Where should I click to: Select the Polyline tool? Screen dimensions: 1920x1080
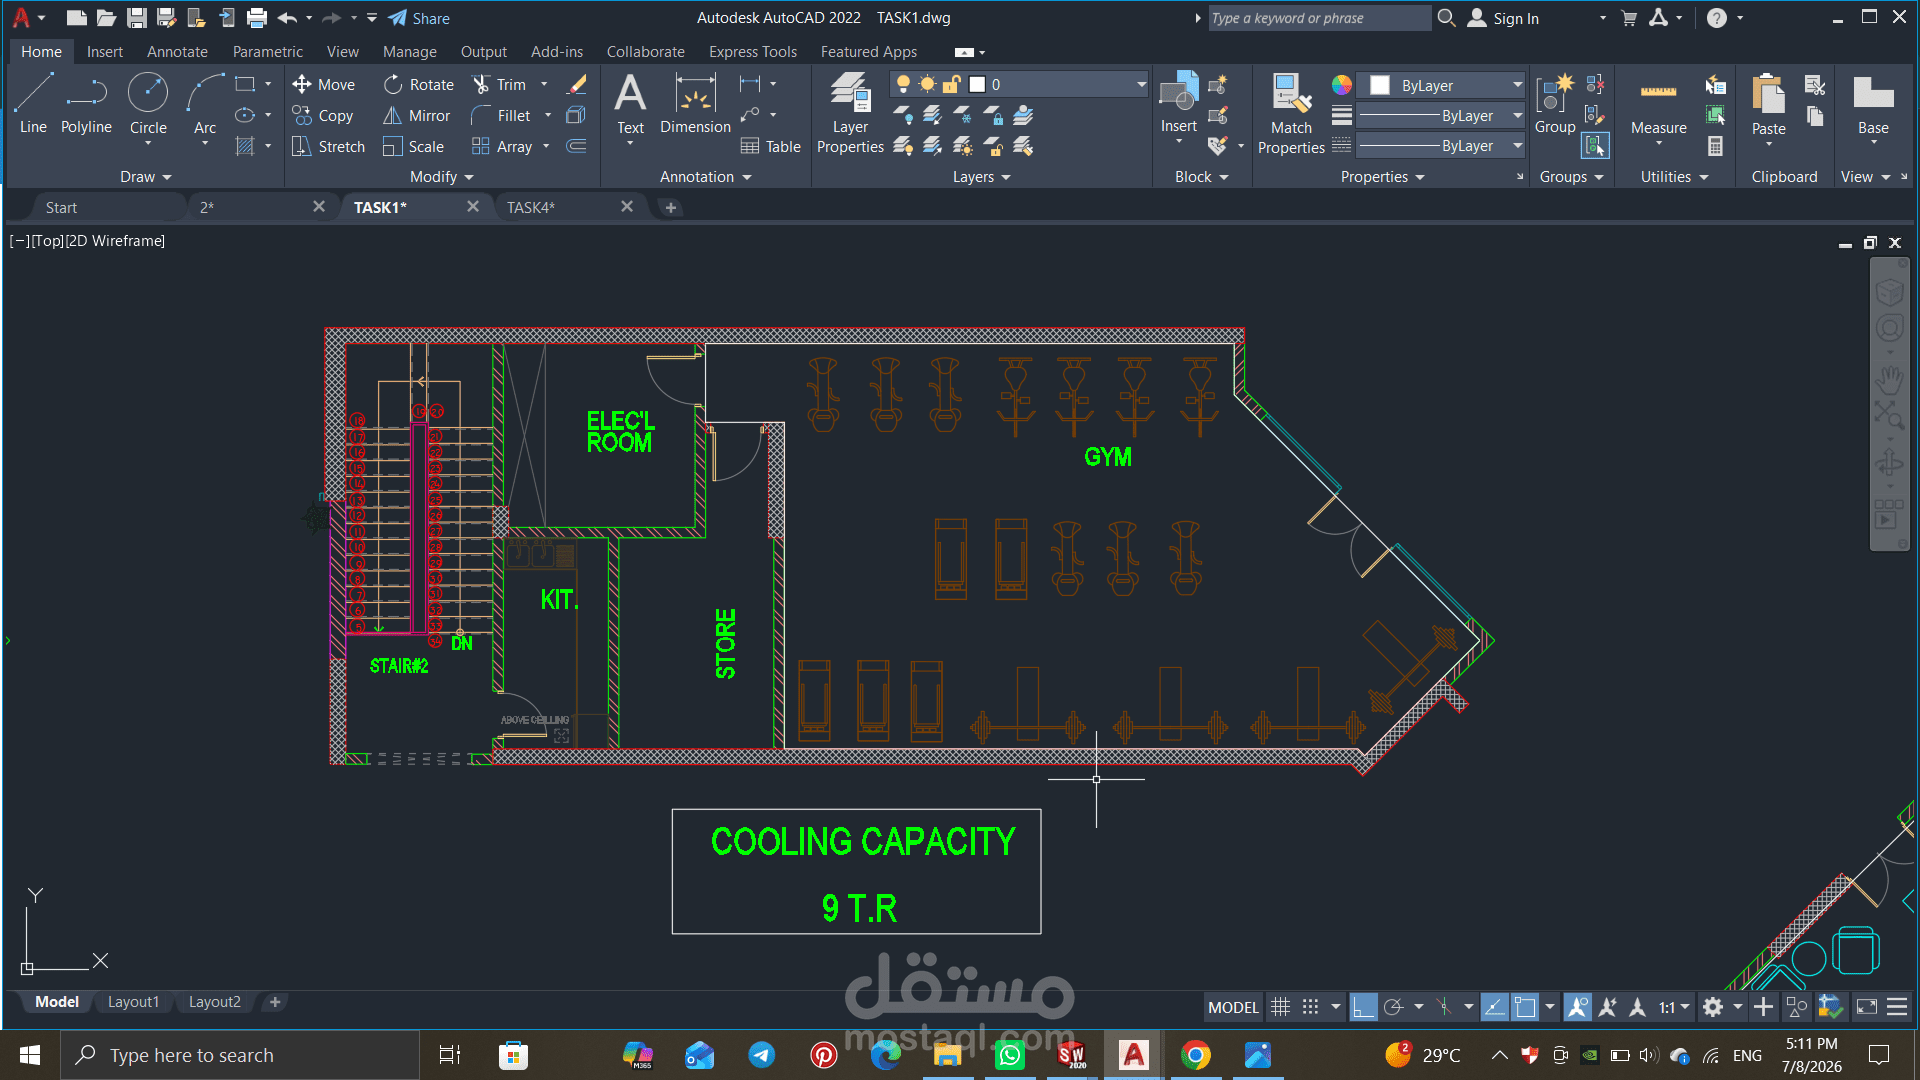(x=86, y=103)
